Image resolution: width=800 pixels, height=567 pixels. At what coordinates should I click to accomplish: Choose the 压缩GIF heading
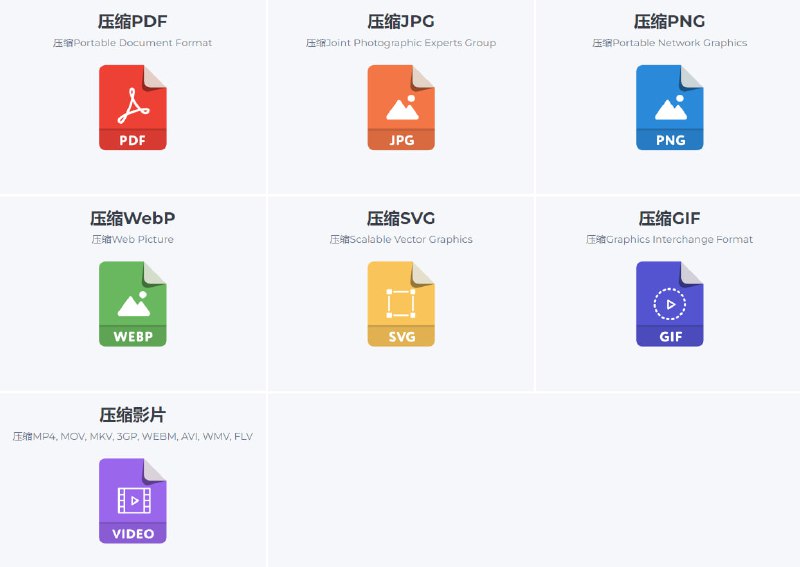click(x=670, y=219)
